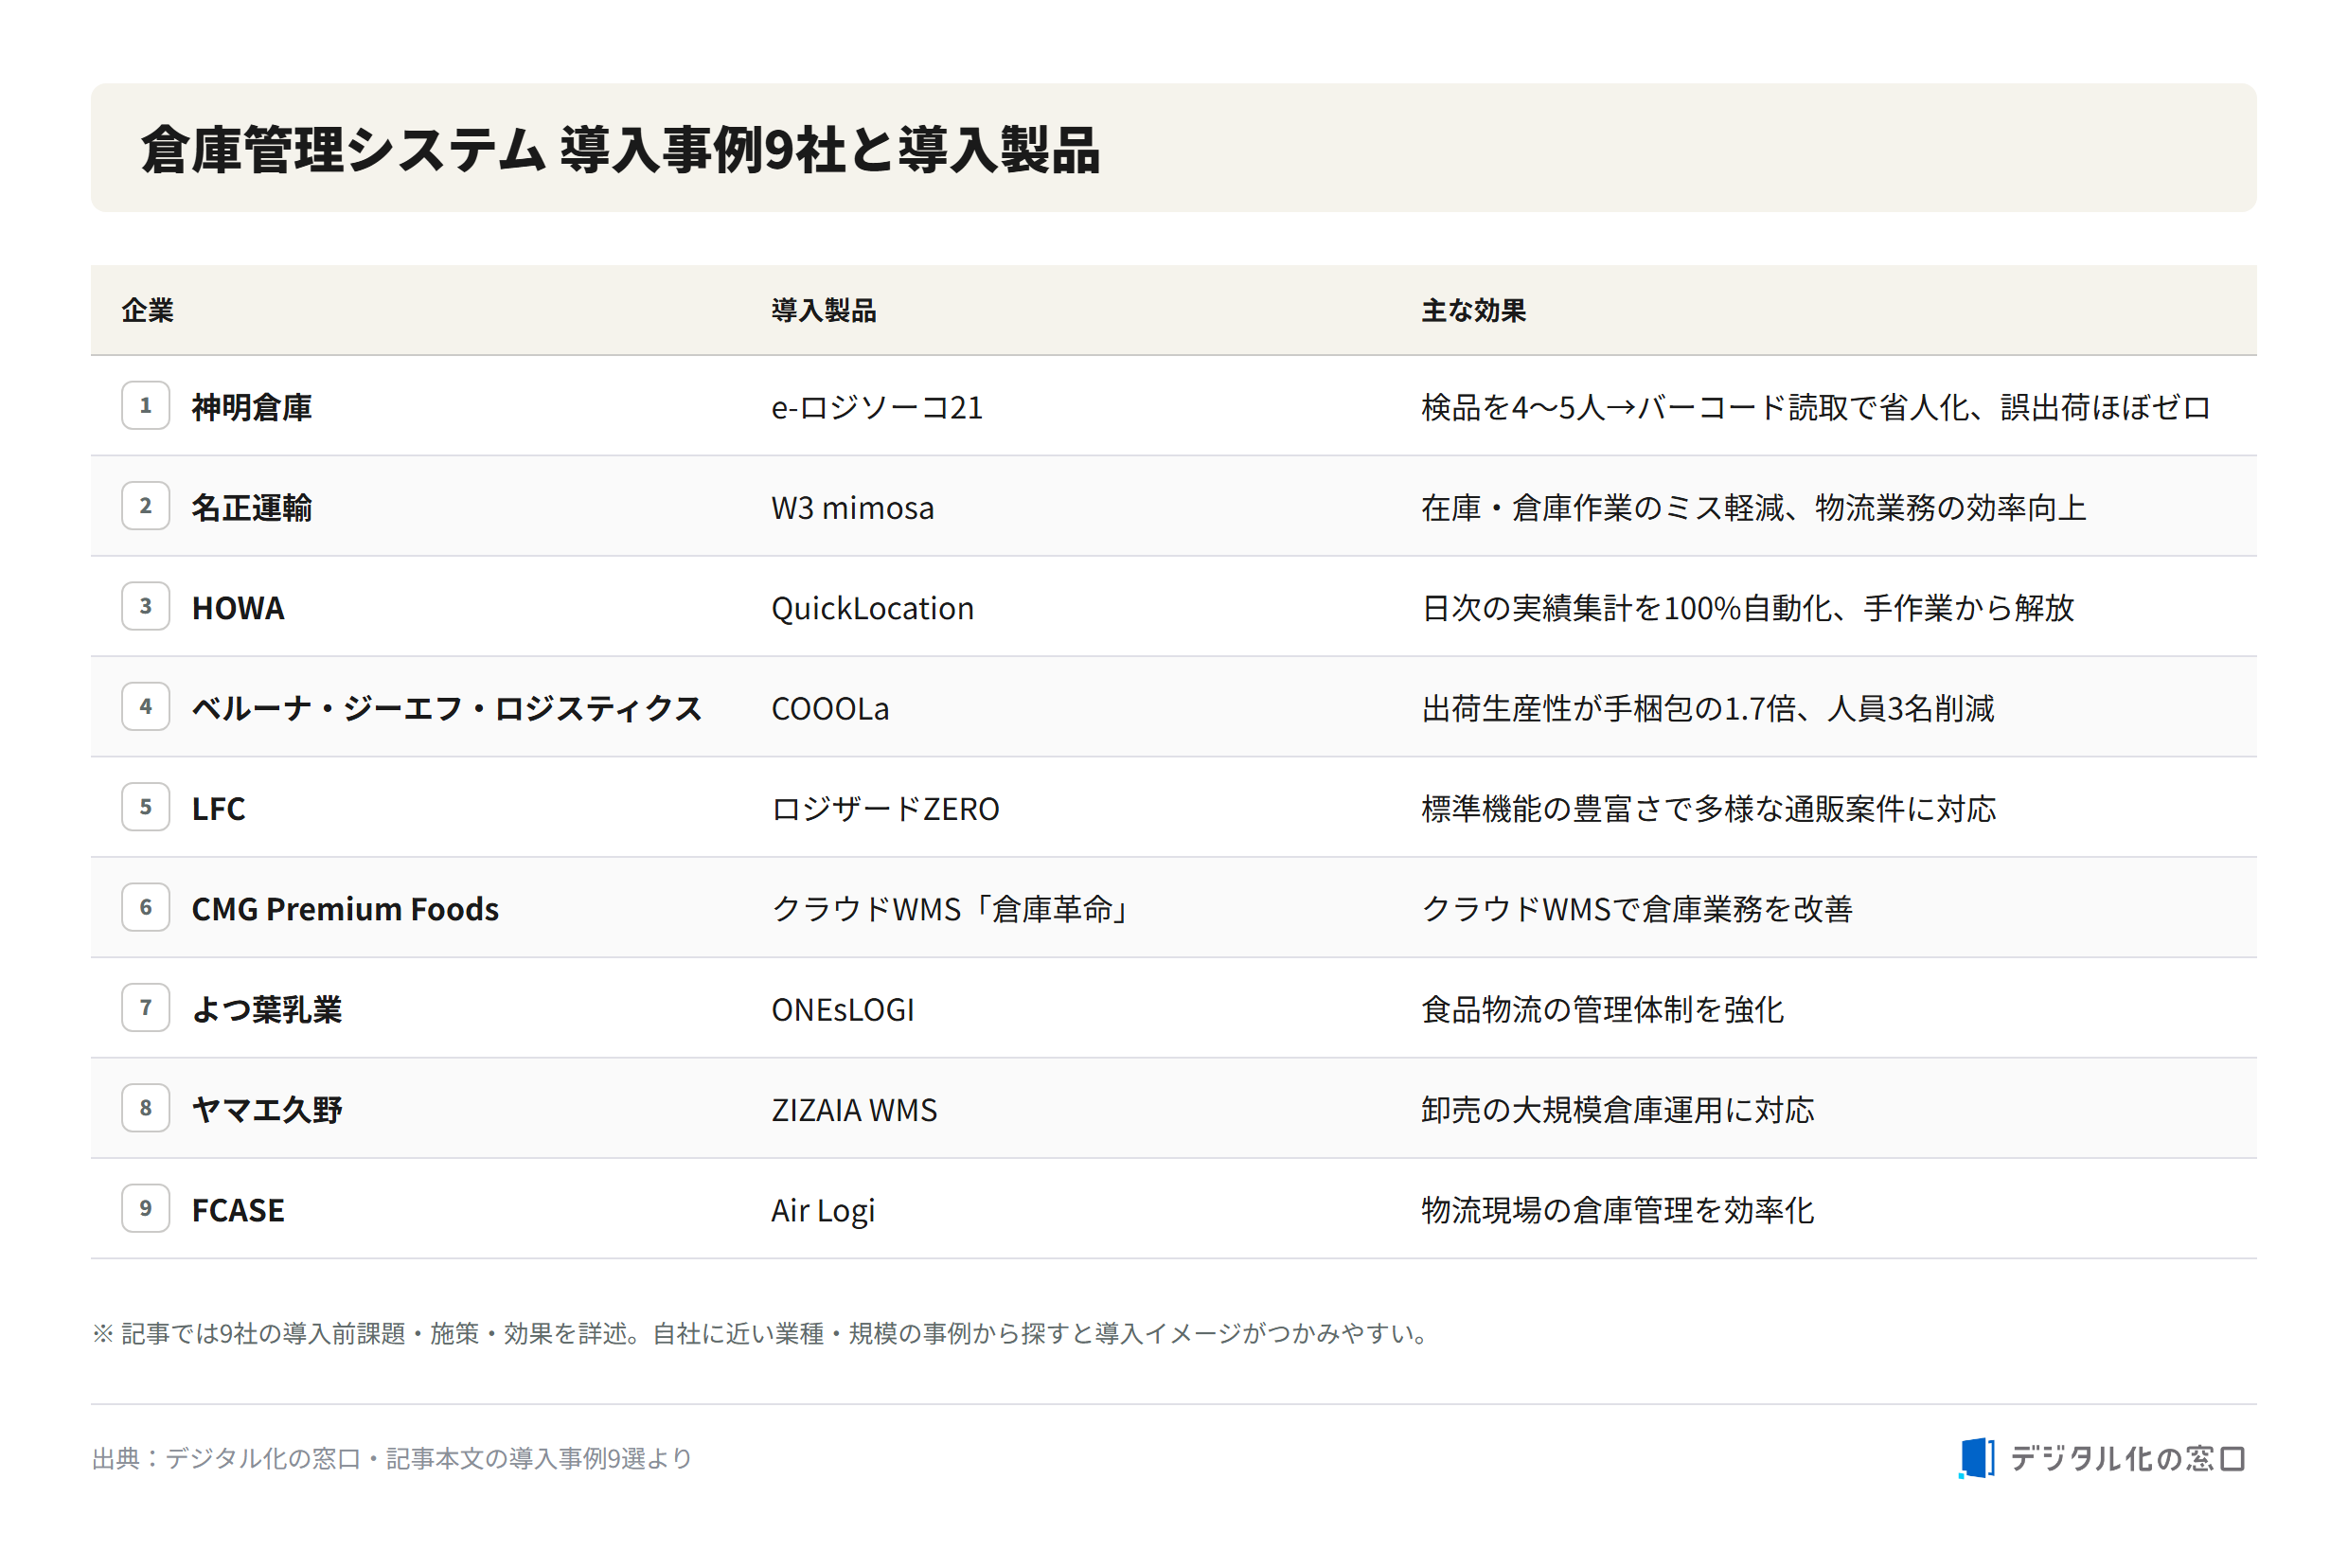2348x1568 pixels.
Task: Click product W3 mimosa
Action: 853,508
